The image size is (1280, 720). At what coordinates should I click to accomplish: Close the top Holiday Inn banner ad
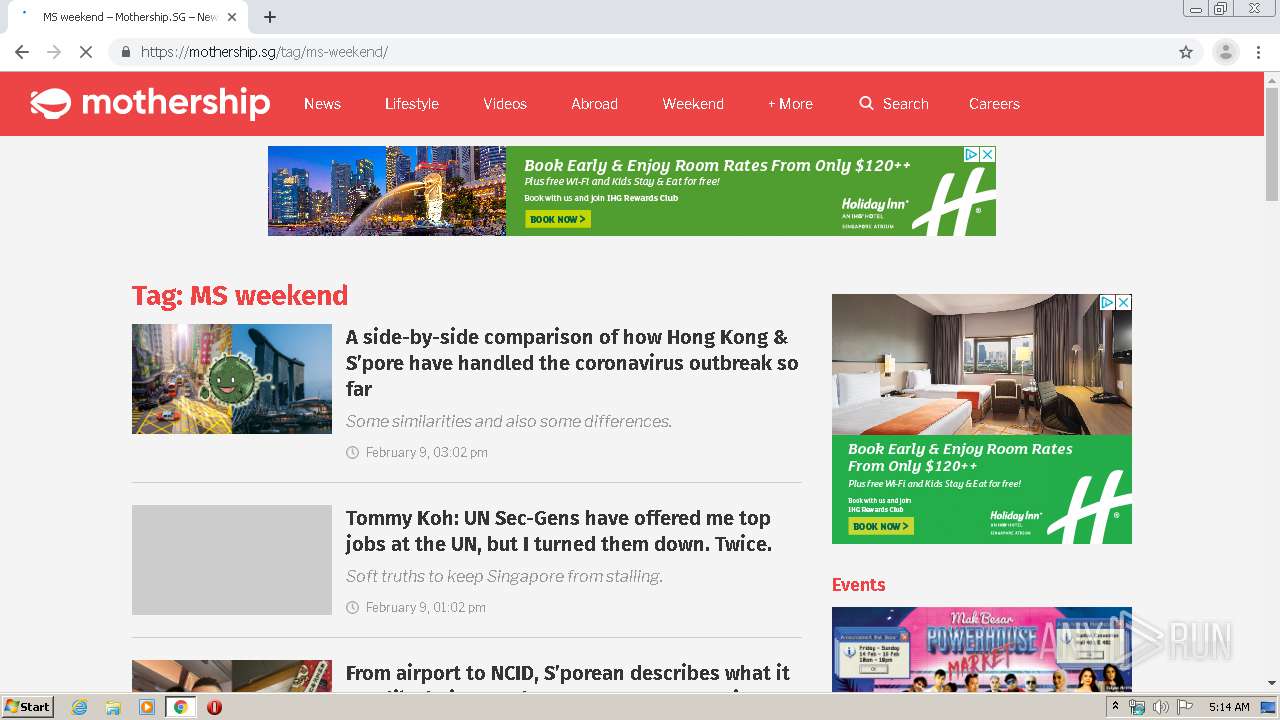click(987, 154)
